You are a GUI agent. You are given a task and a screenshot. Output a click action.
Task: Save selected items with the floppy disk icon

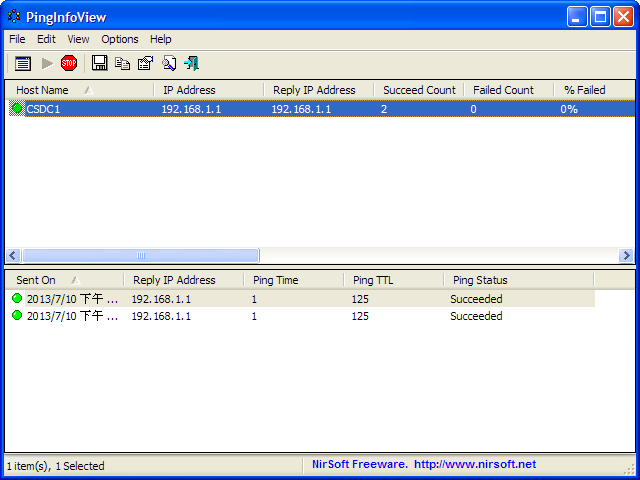[x=99, y=63]
